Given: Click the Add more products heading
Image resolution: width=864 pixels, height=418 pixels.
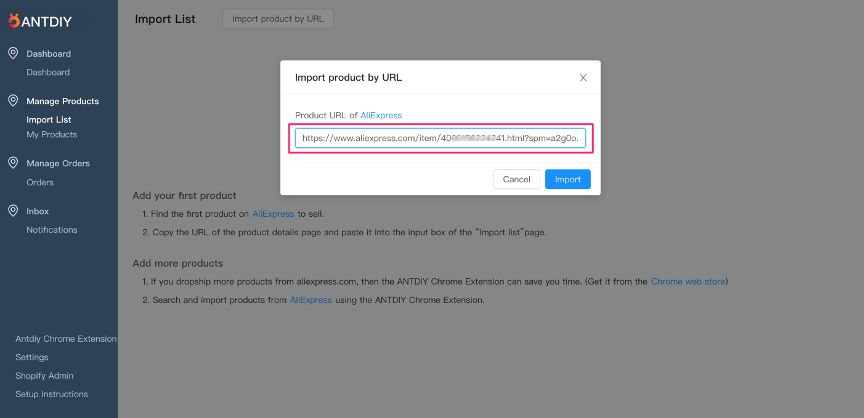Looking at the screenshot, I should tap(178, 263).
